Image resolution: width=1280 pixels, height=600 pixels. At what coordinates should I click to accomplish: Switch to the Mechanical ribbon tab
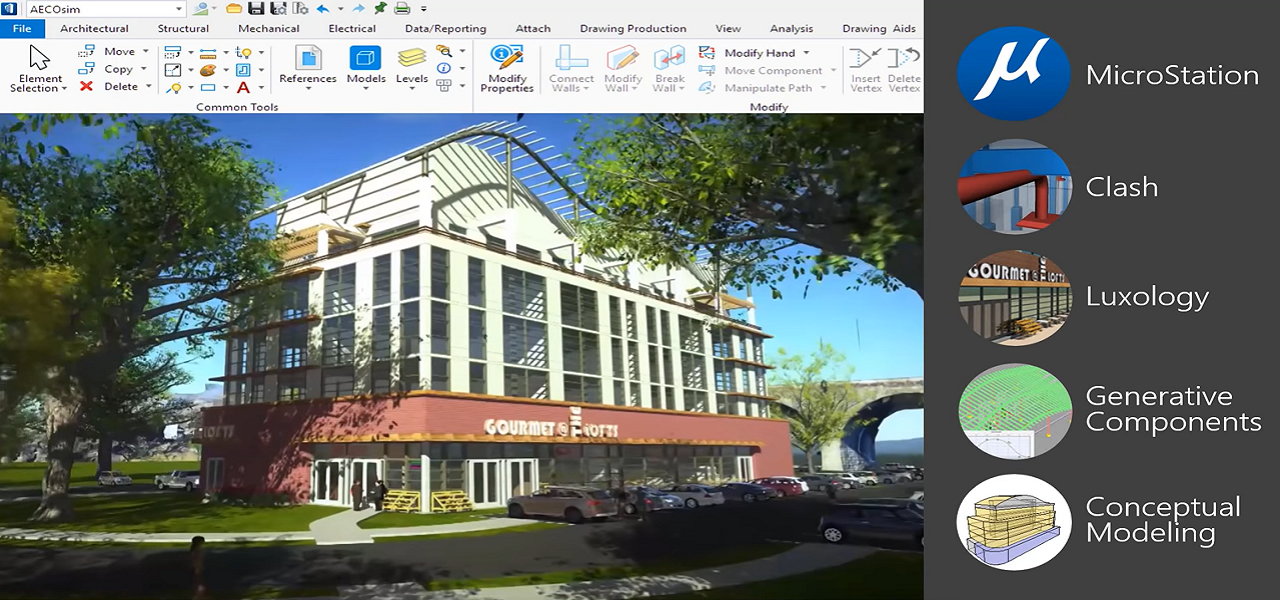click(x=269, y=29)
